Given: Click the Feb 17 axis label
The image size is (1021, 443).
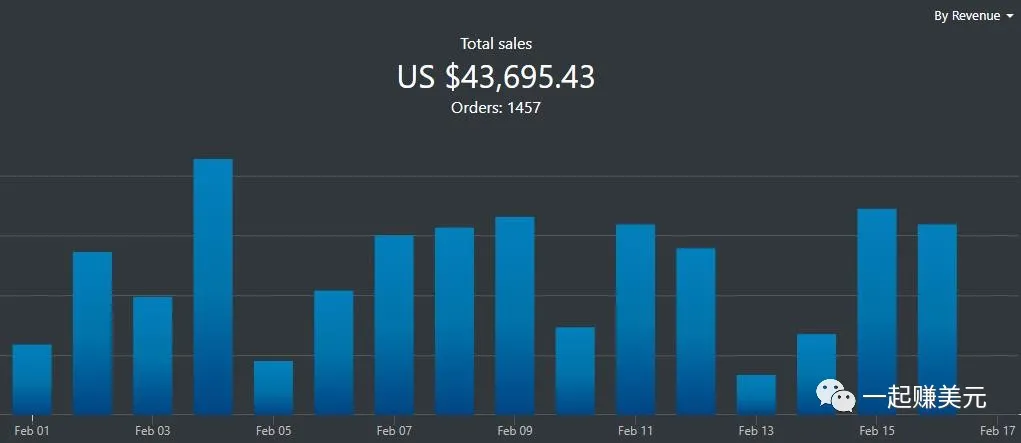Looking at the screenshot, I should [x=997, y=431].
